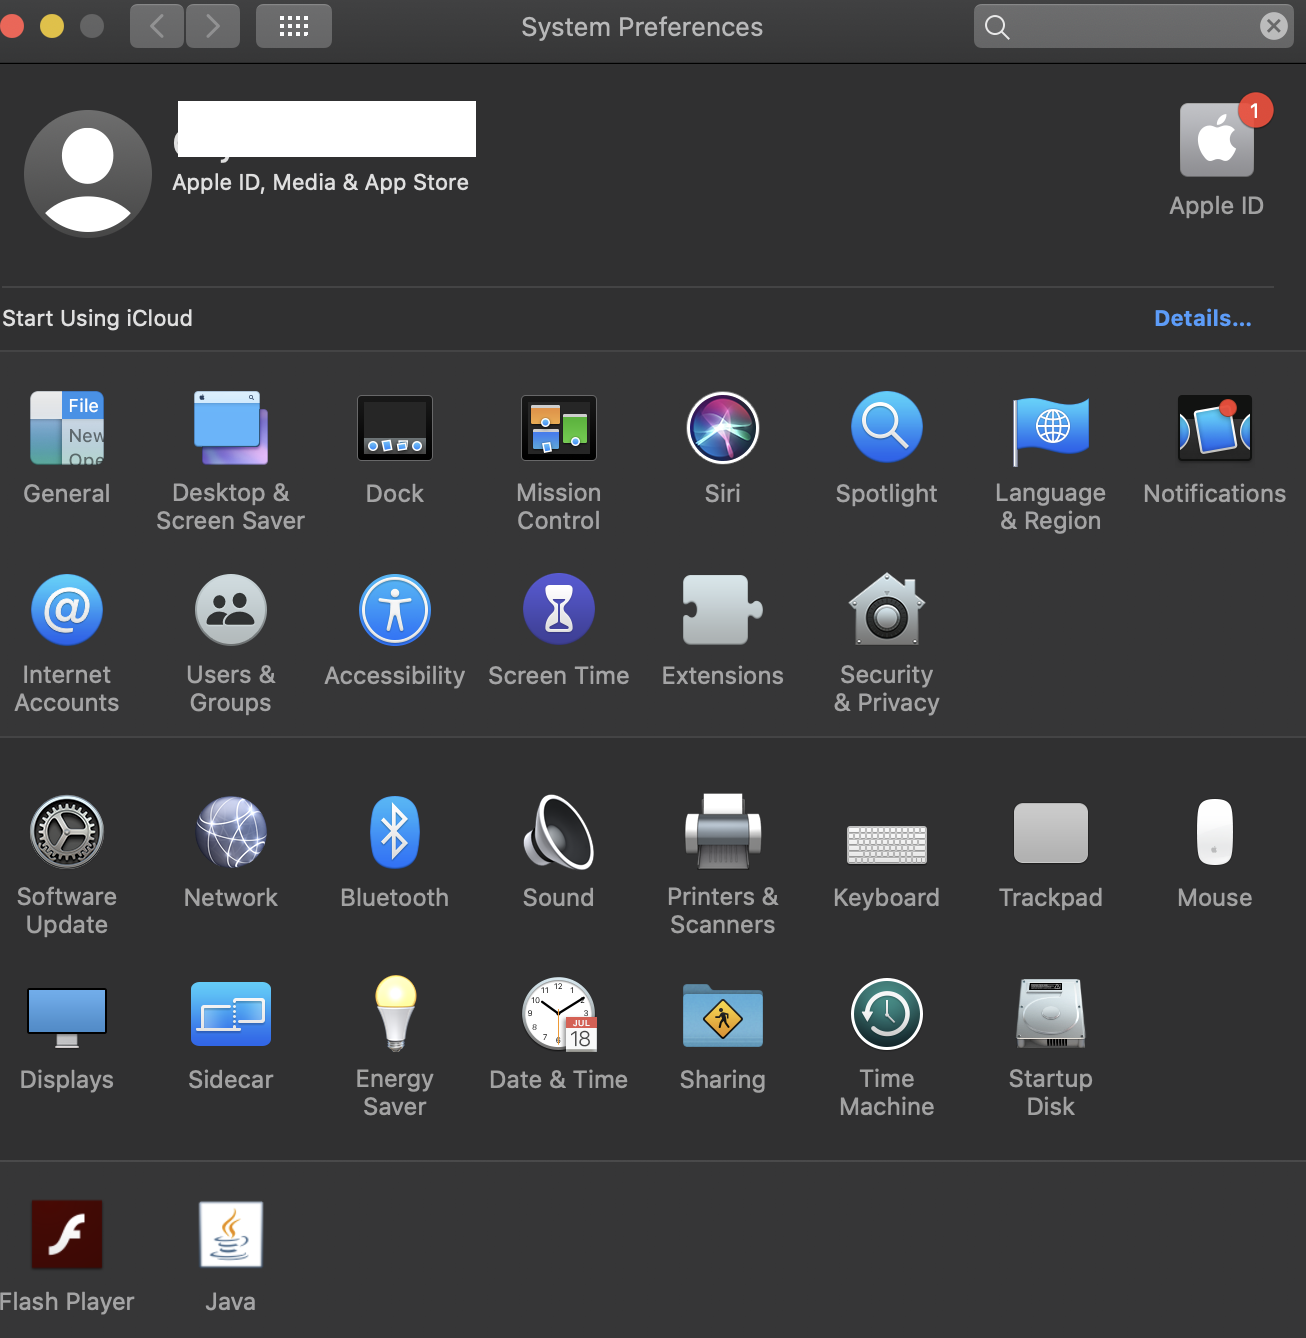Viewport: 1306px width, 1338px height.
Task: Click the yellow minimize window button
Action: [x=52, y=26]
